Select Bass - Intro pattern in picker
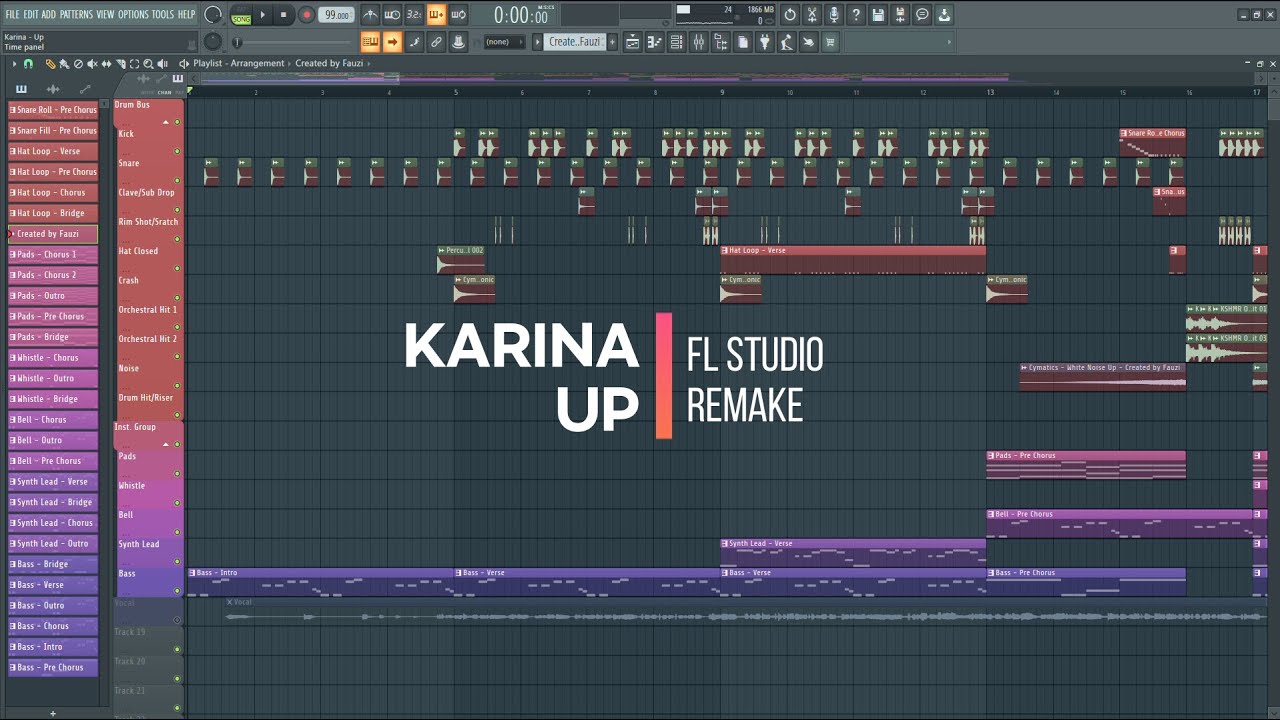Viewport: 1280px width, 720px height. click(x=53, y=647)
